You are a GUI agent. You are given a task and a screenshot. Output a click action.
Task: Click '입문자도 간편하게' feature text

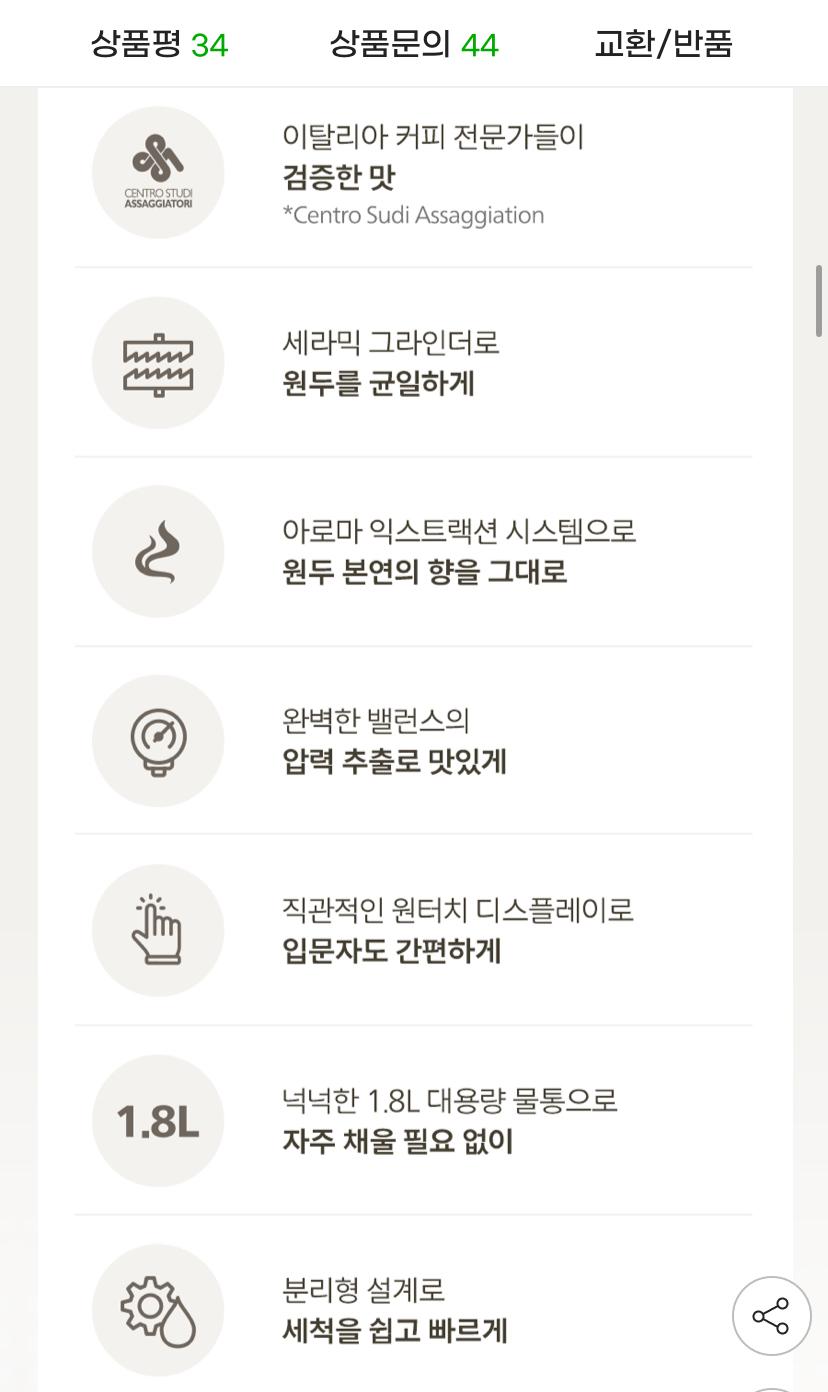[x=391, y=951]
